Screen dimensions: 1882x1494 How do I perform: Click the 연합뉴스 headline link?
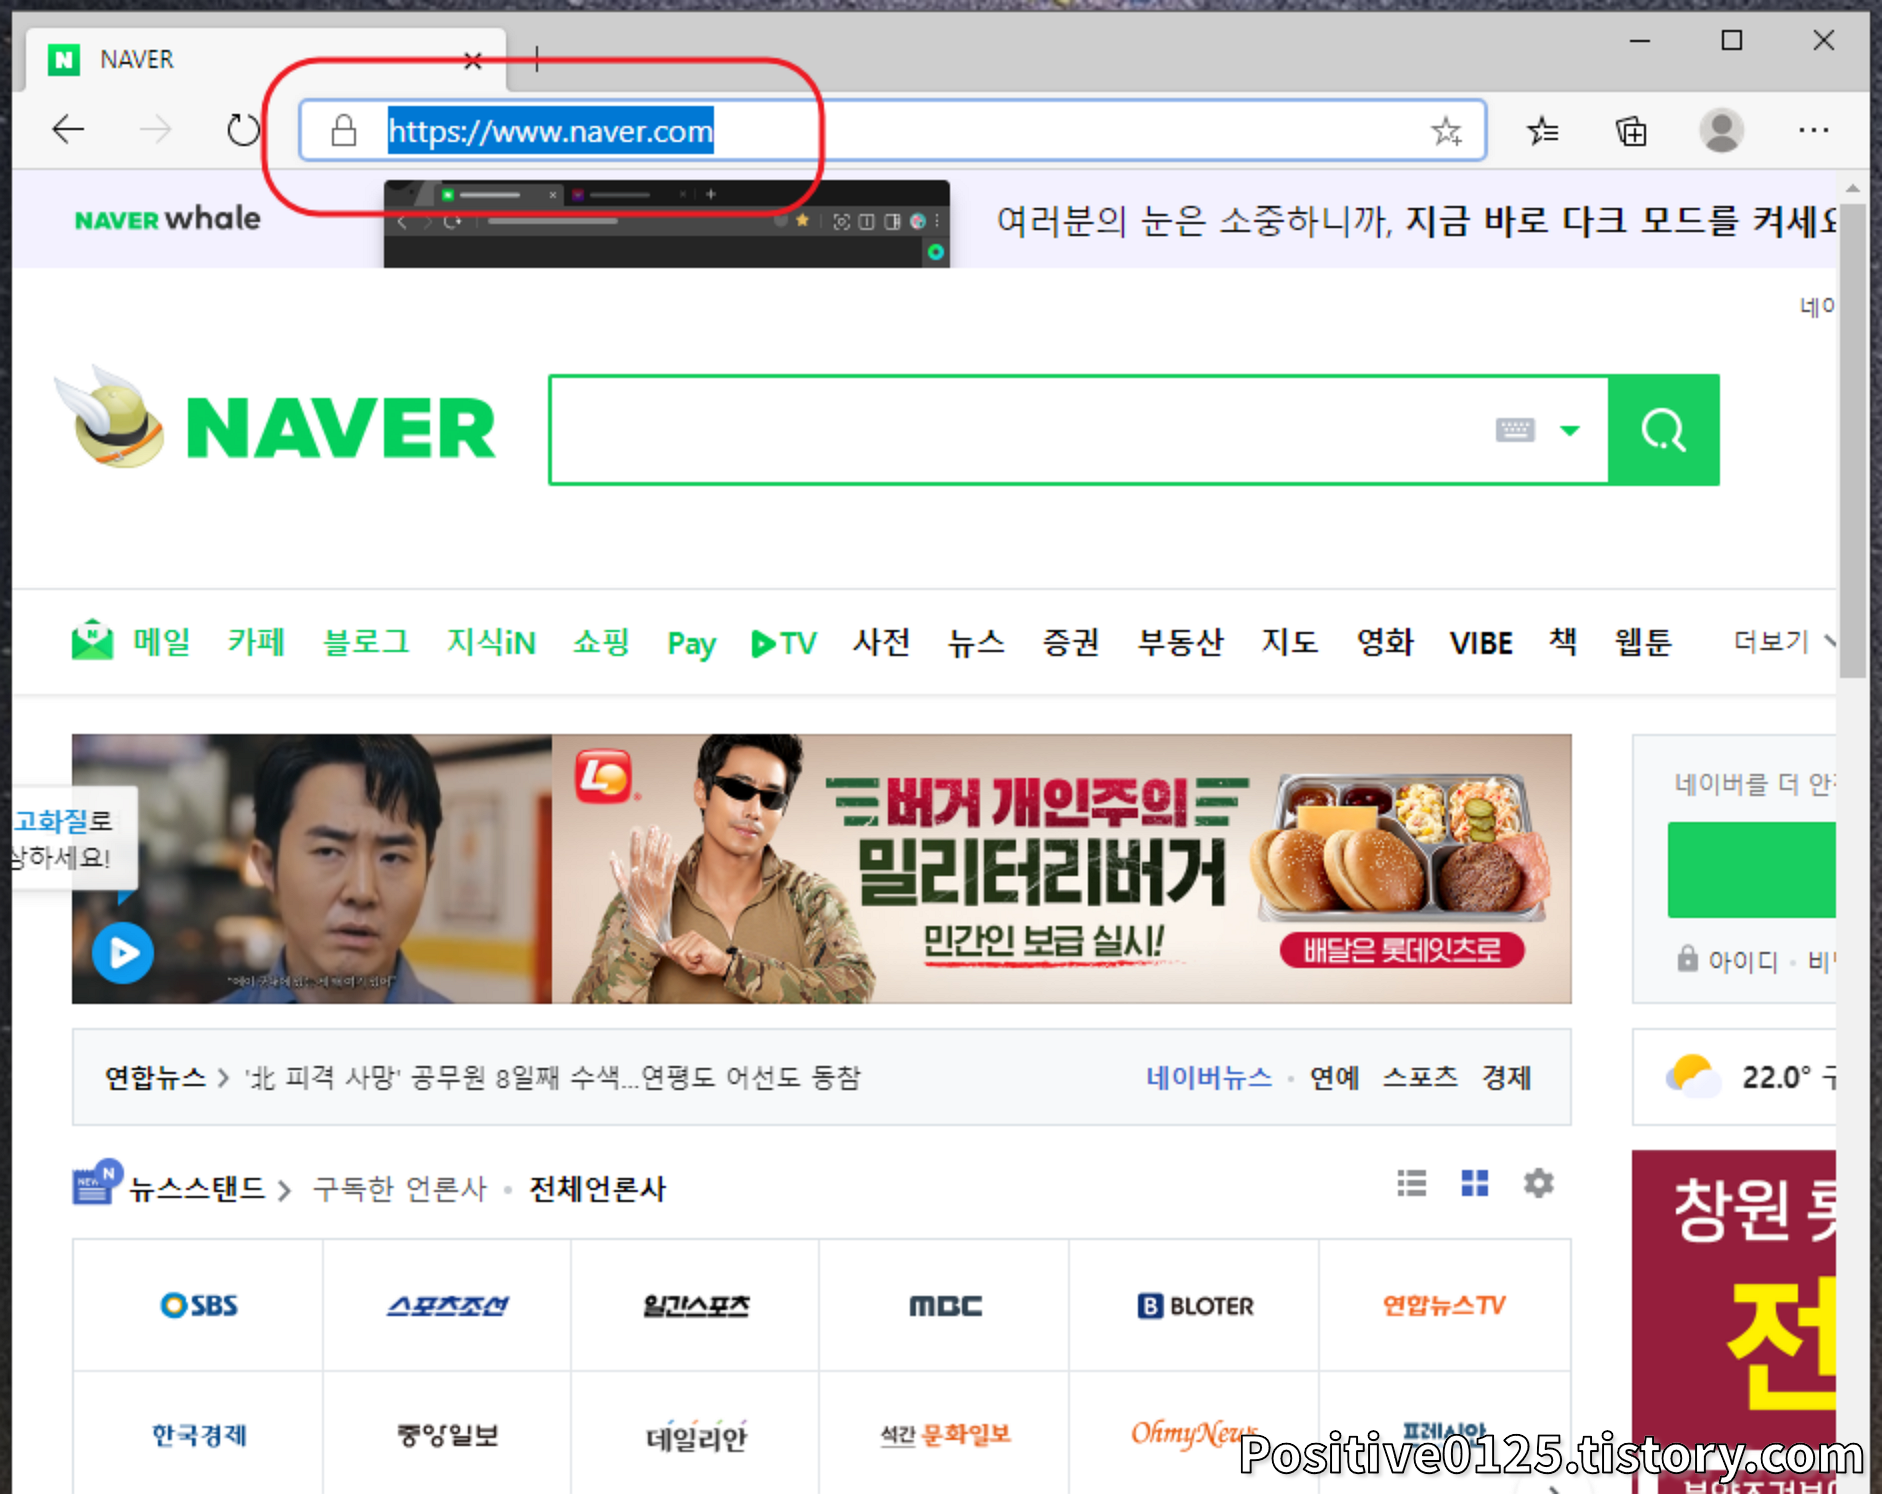pos(552,1077)
